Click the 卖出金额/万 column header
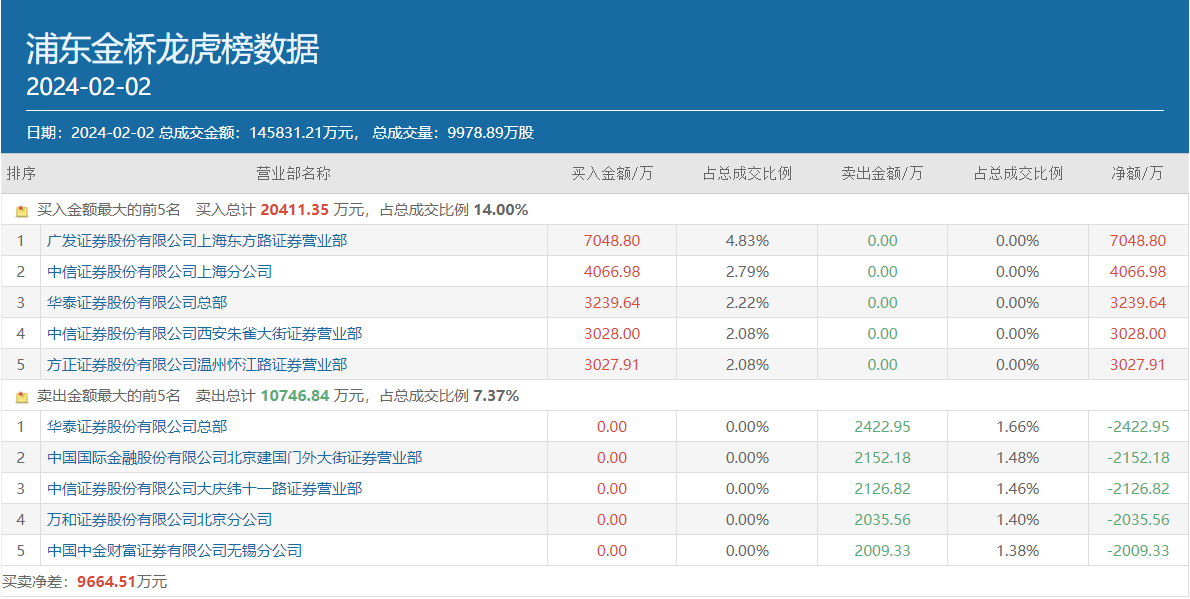Viewport: 1190px width, 599px height. pos(882,174)
